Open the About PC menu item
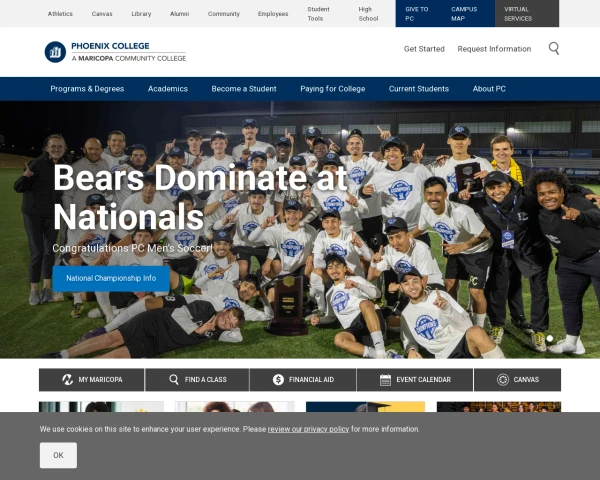Image resolution: width=600 pixels, height=480 pixels. tap(489, 89)
